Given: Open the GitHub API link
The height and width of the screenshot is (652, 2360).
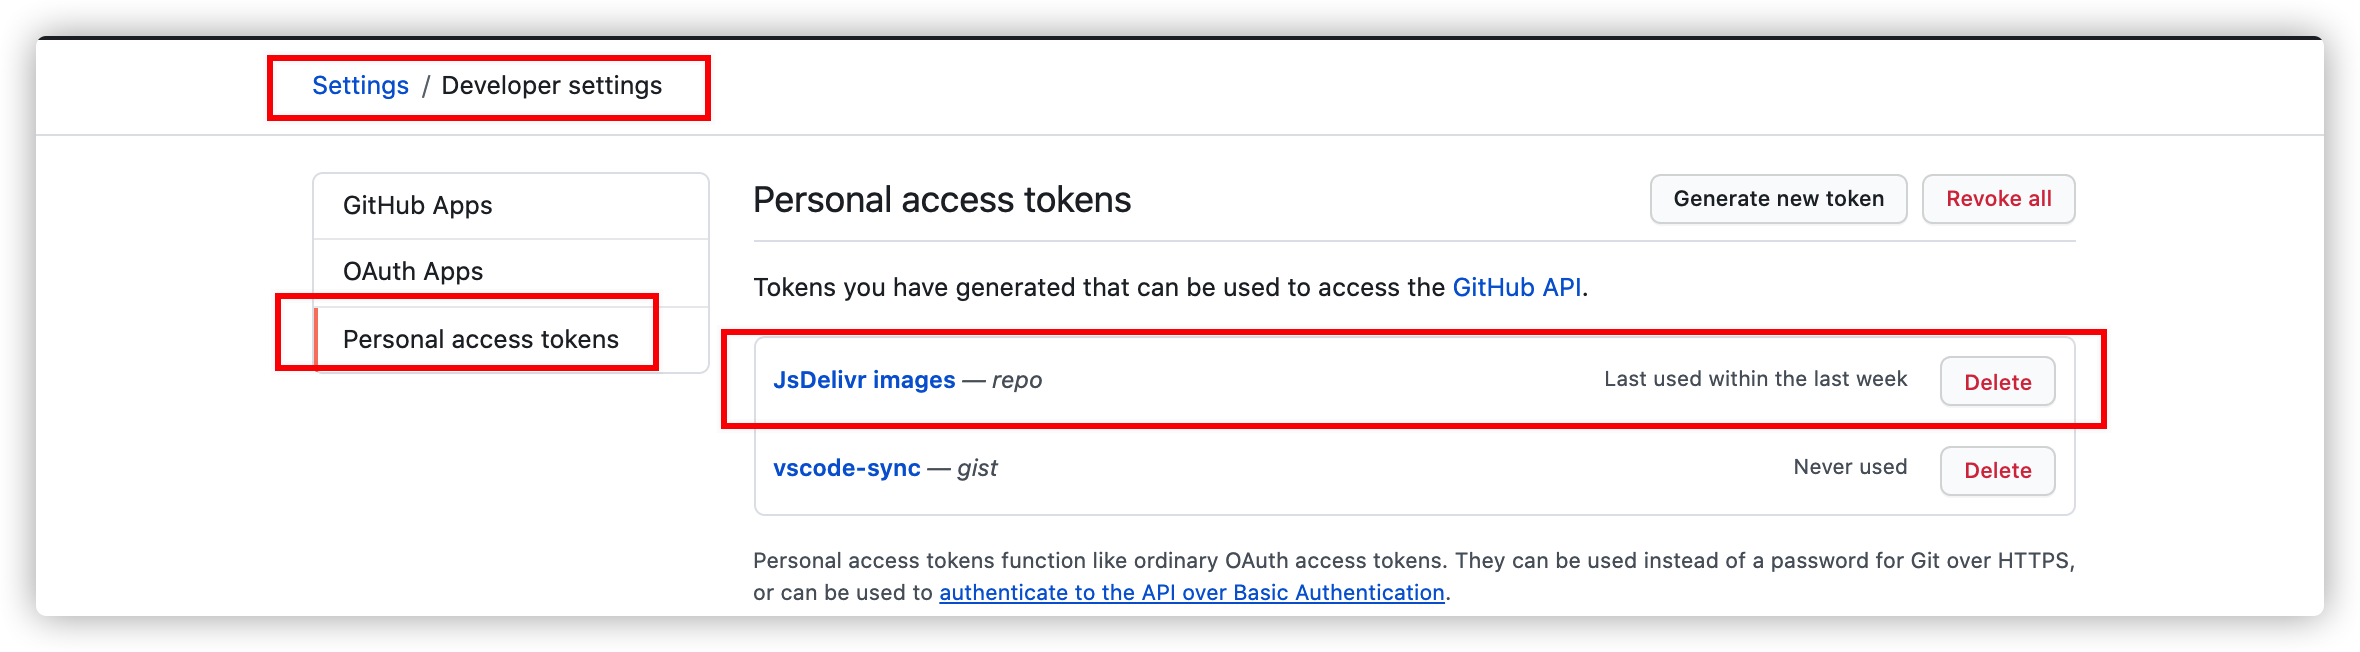Looking at the screenshot, I should 1517,288.
